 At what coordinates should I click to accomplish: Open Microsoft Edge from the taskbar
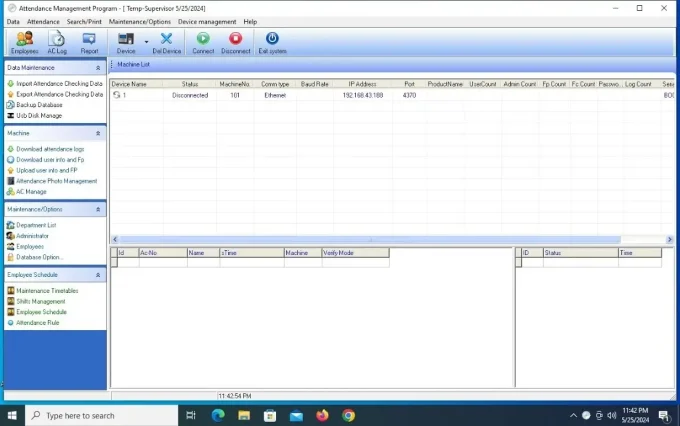click(218, 415)
